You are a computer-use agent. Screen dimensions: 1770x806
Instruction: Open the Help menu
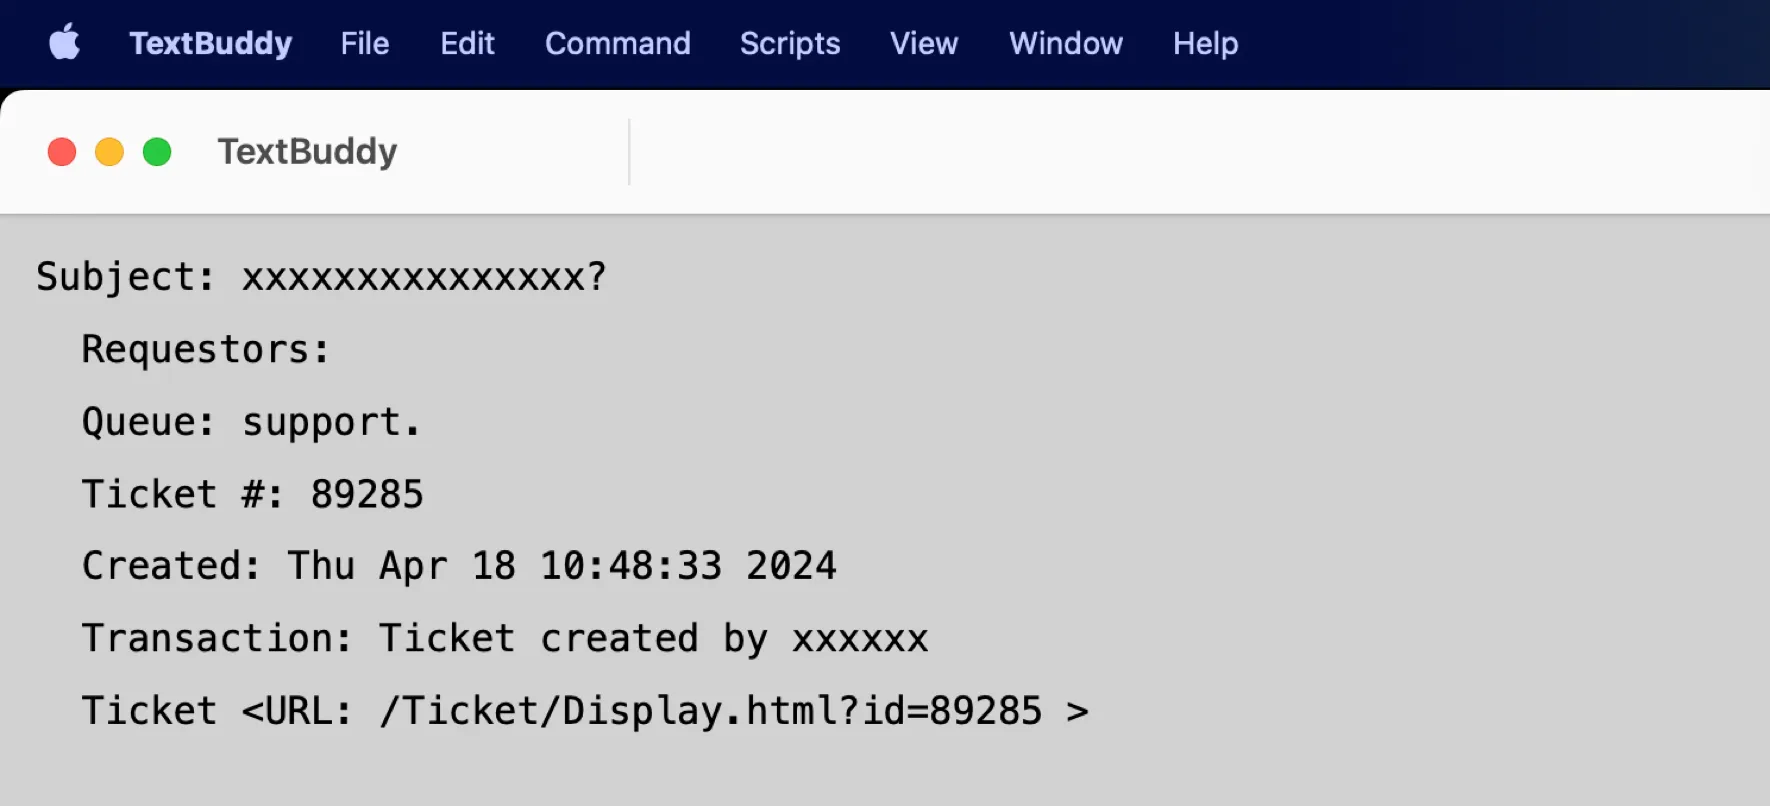(1203, 43)
